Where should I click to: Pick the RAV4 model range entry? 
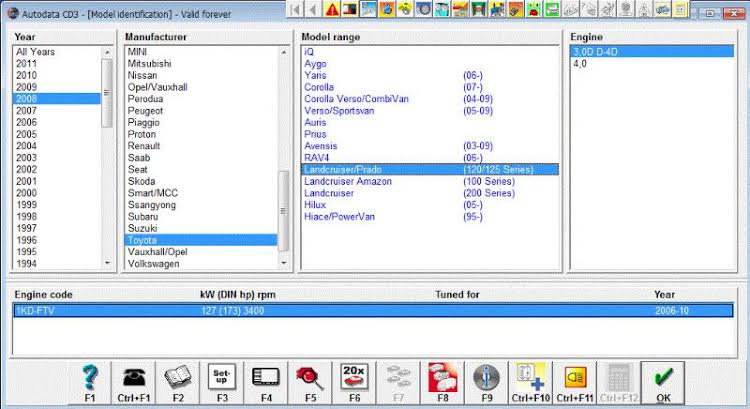[316, 157]
